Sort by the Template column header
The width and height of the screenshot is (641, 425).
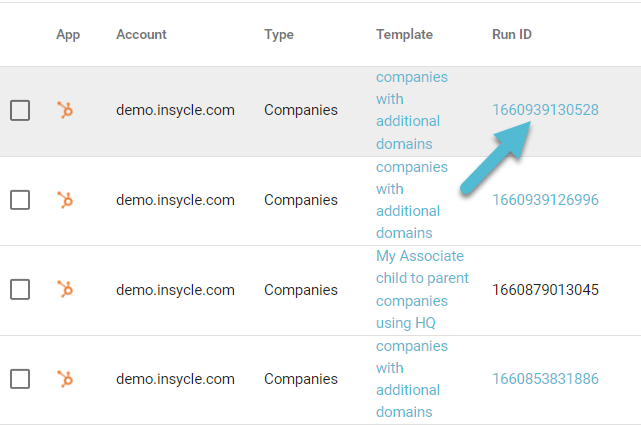click(404, 34)
